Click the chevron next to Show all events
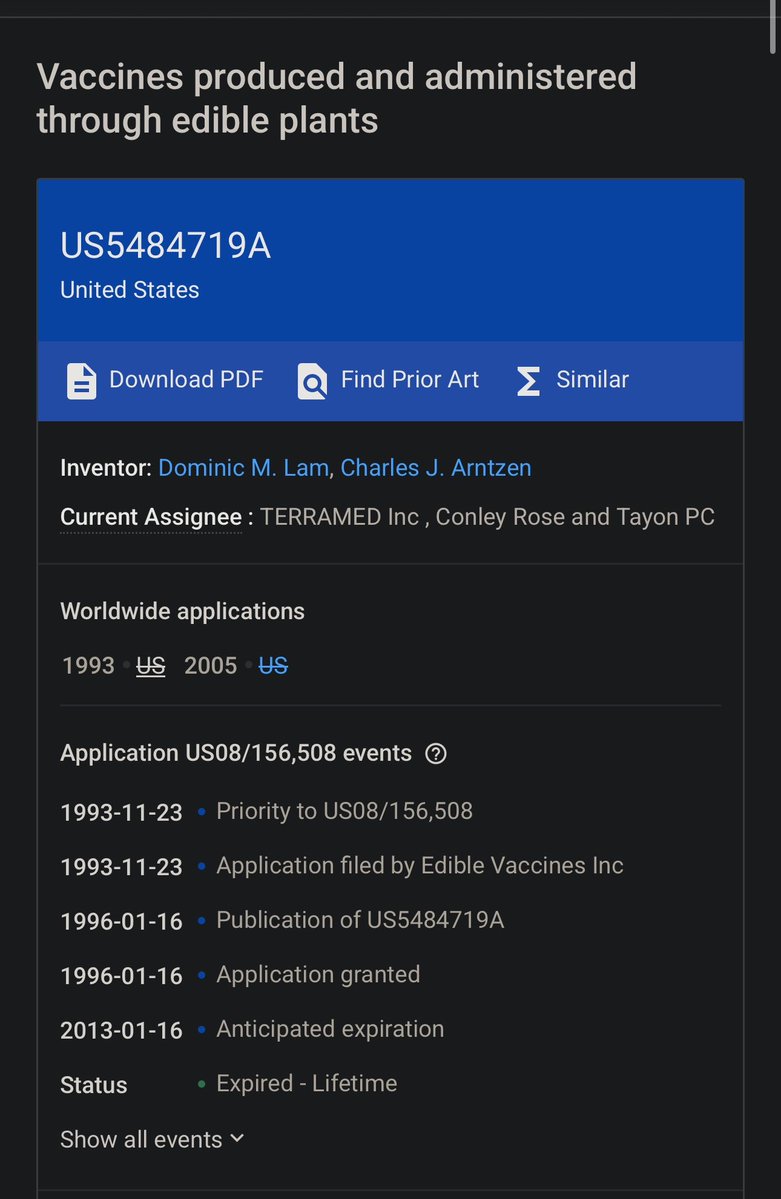Image resolution: width=781 pixels, height=1199 pixels. 237,1139
